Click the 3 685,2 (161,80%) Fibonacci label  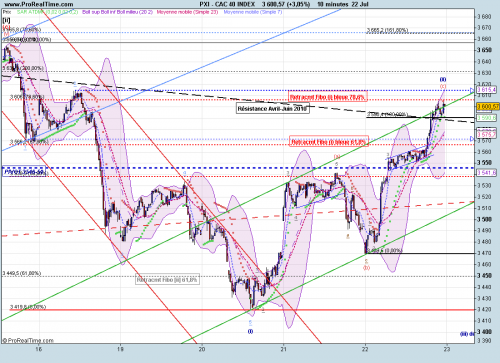point(387,30)
